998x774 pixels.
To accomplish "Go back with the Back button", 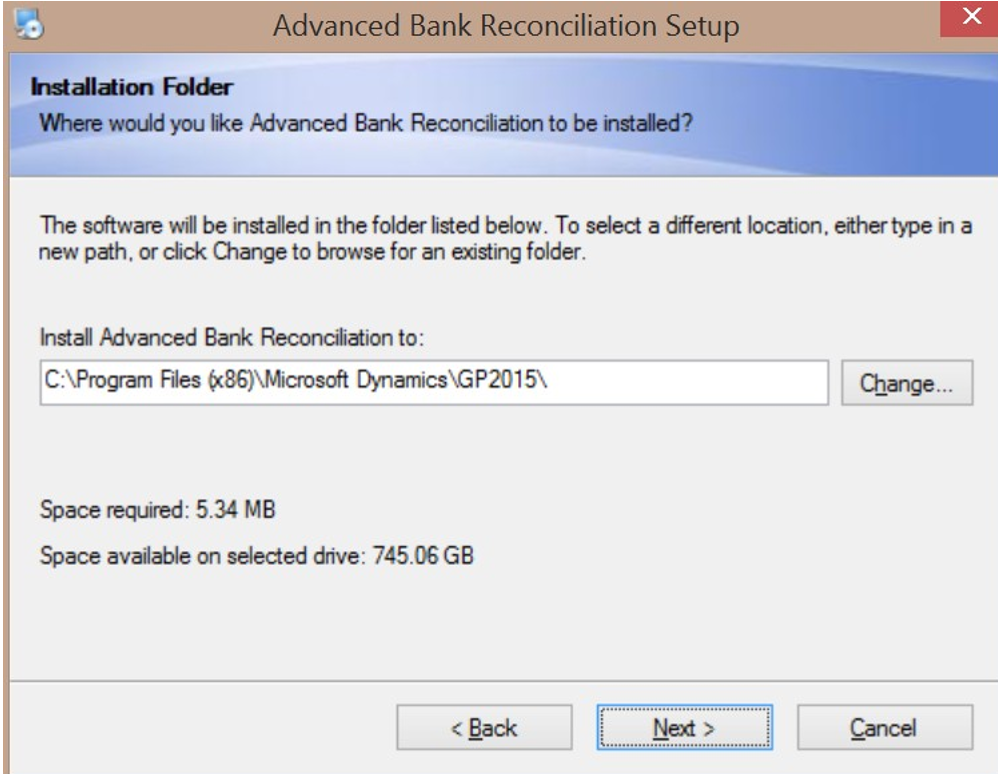I will coord(484,728).
